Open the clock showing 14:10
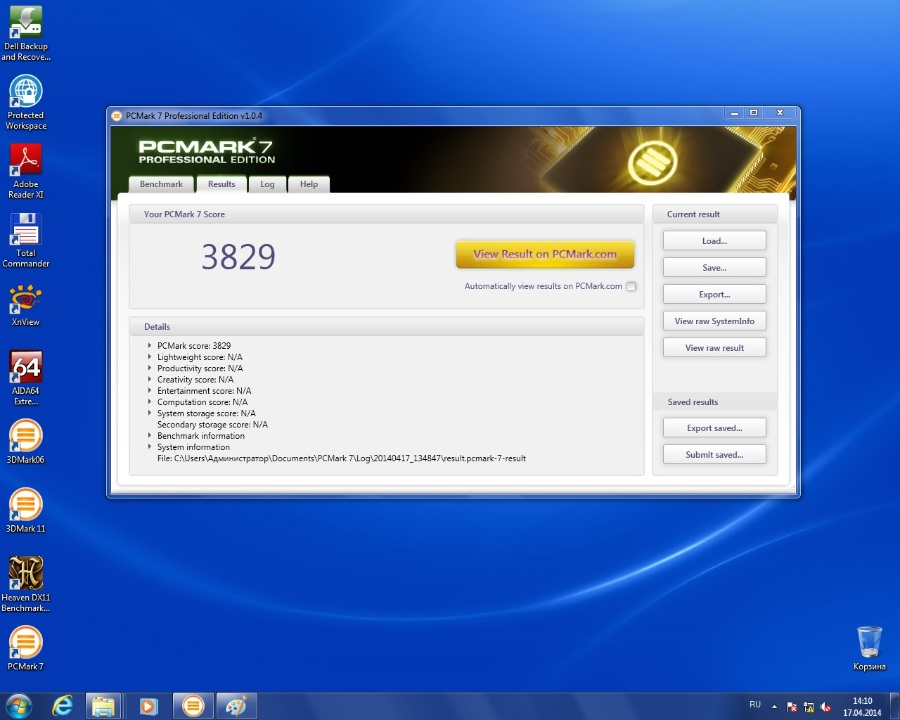This screenshot has width=900, height=720. click(x=862, y=707)
